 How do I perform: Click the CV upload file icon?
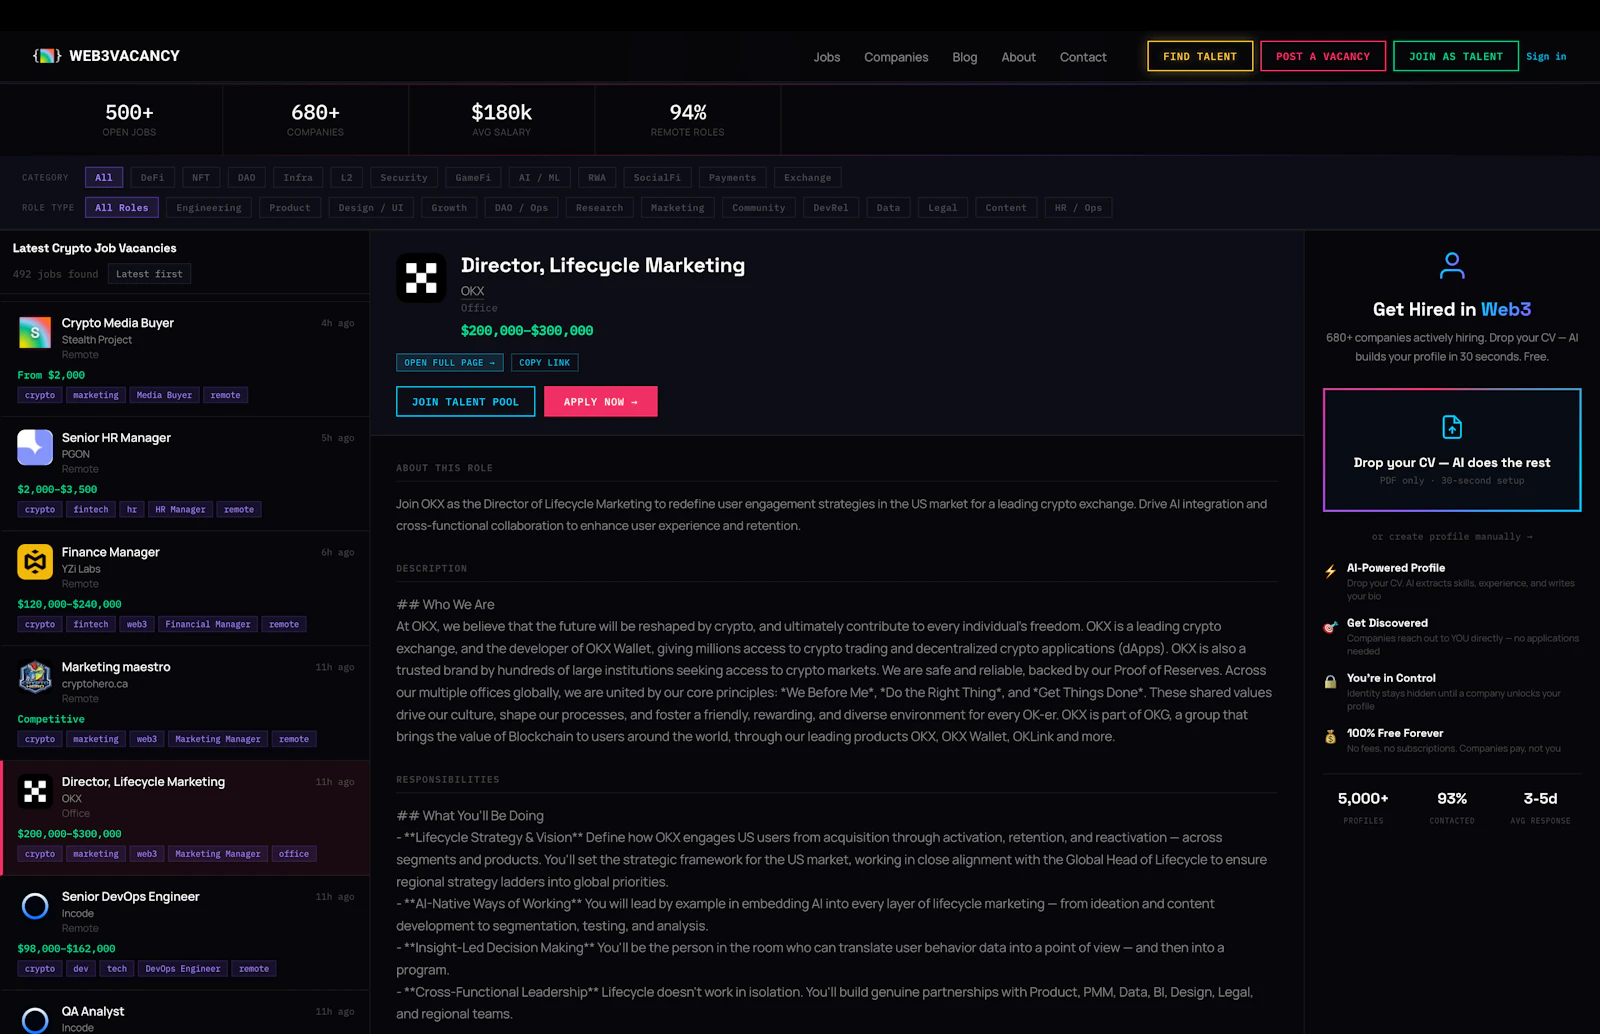[1452, 427]
